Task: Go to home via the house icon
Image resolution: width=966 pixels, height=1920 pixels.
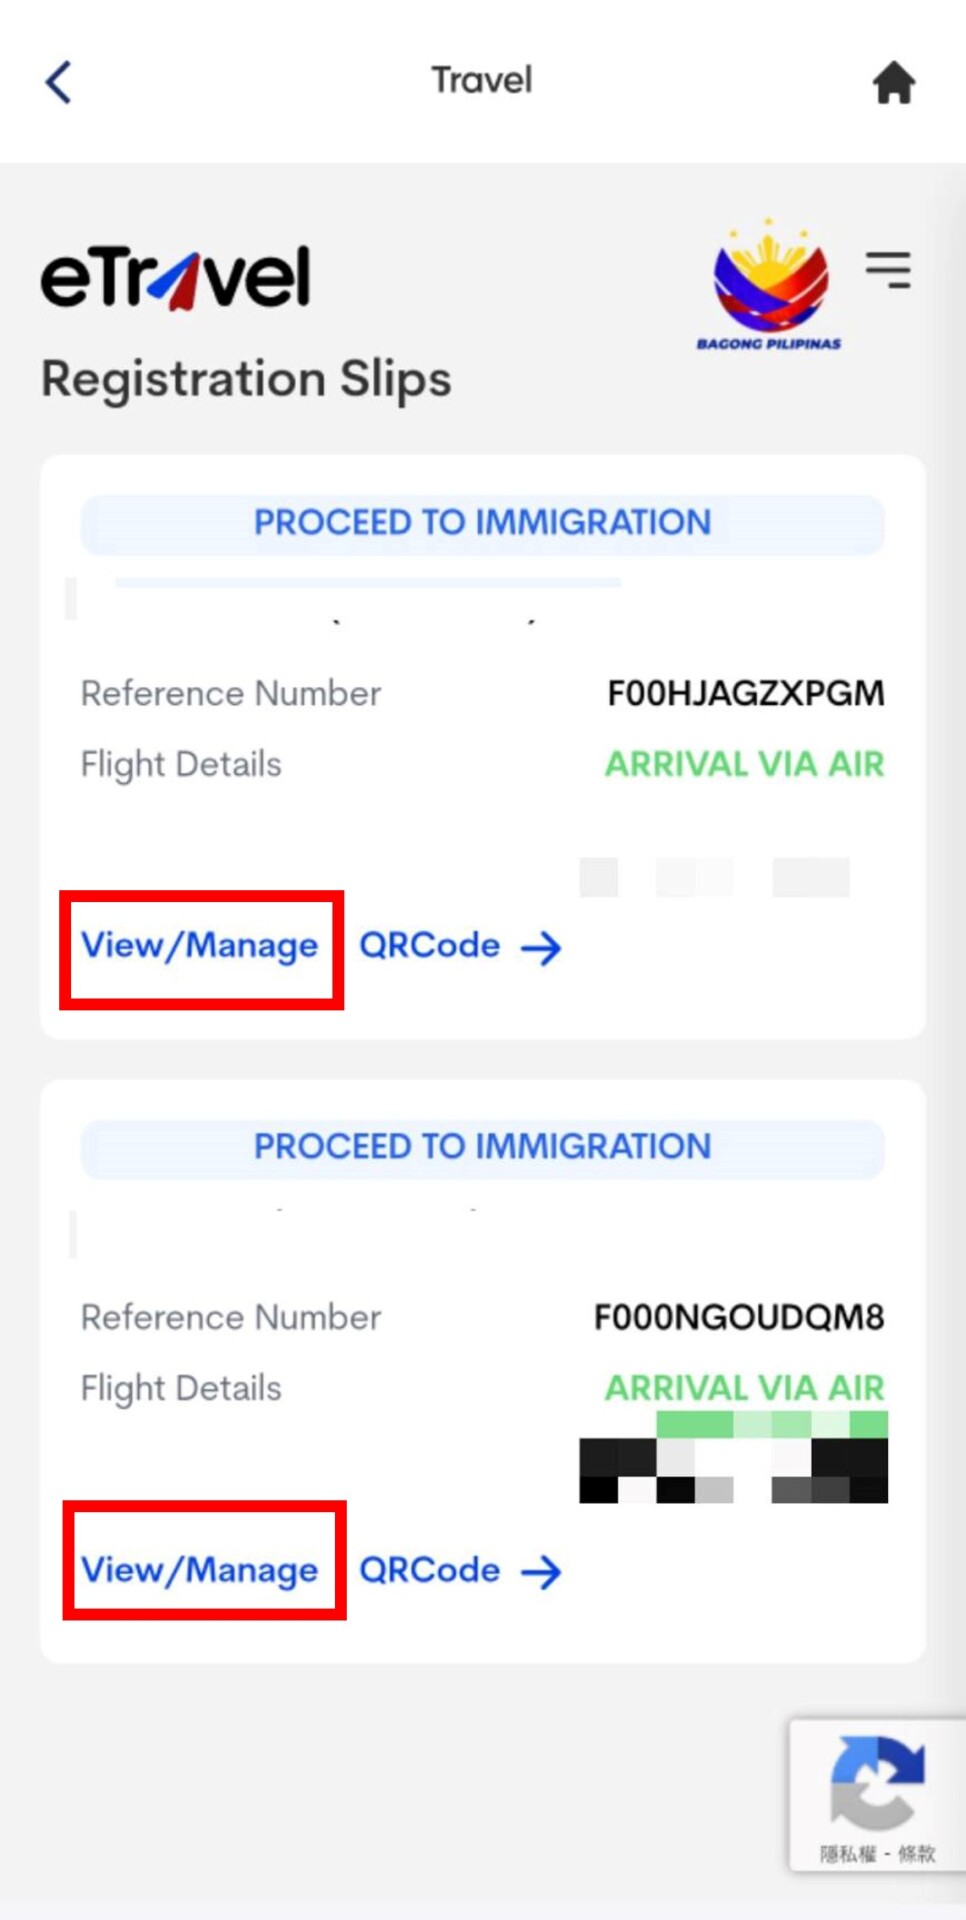Action: click(x=893, y=82)
